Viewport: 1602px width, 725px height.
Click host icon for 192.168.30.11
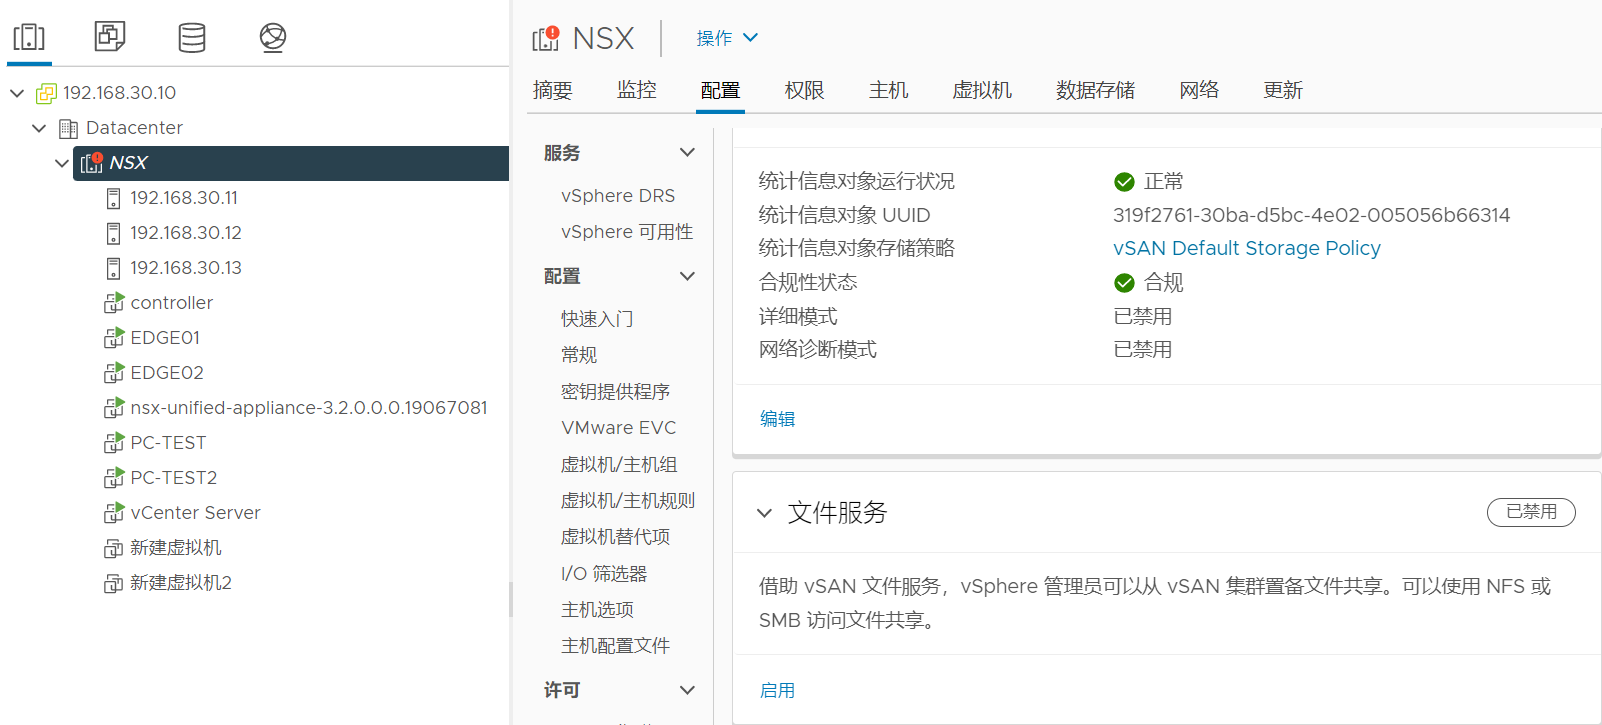coord(113,198)
